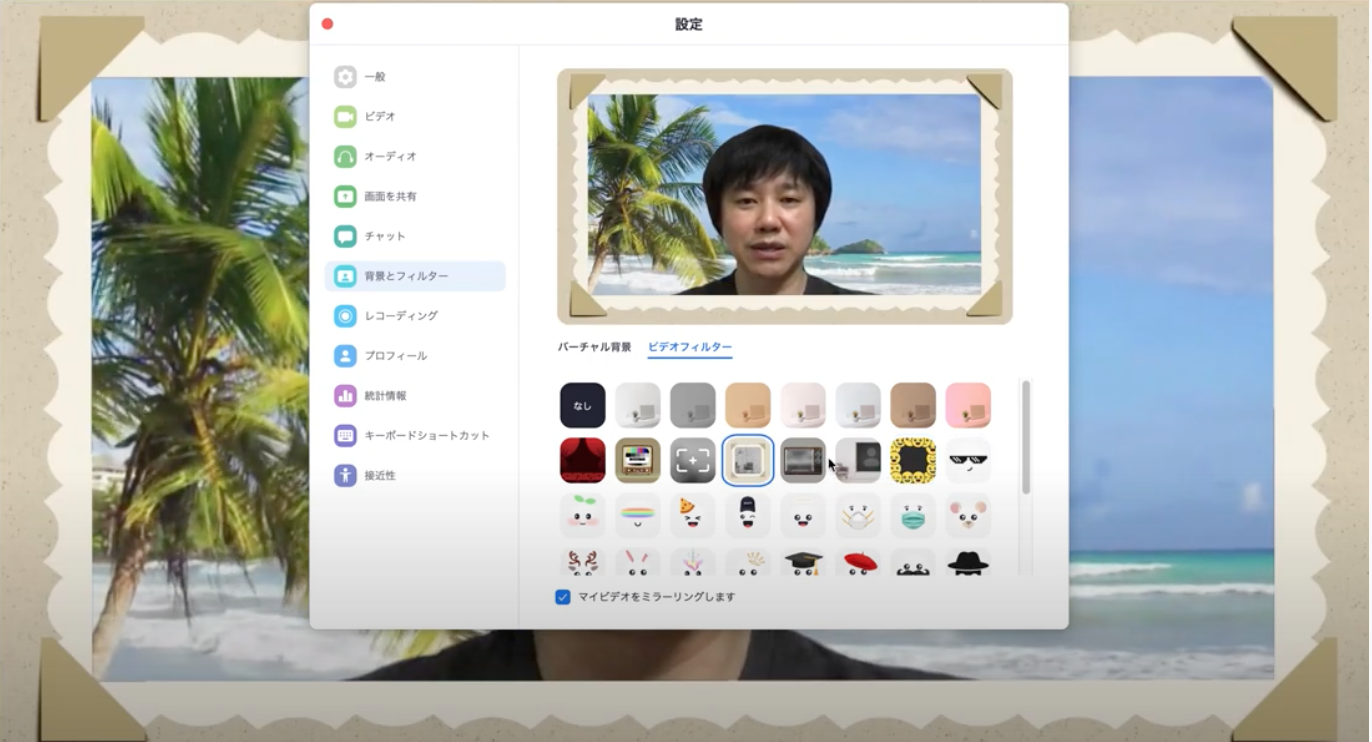
Task: Choose the white N95 mask filter
Action: [858, 516]
